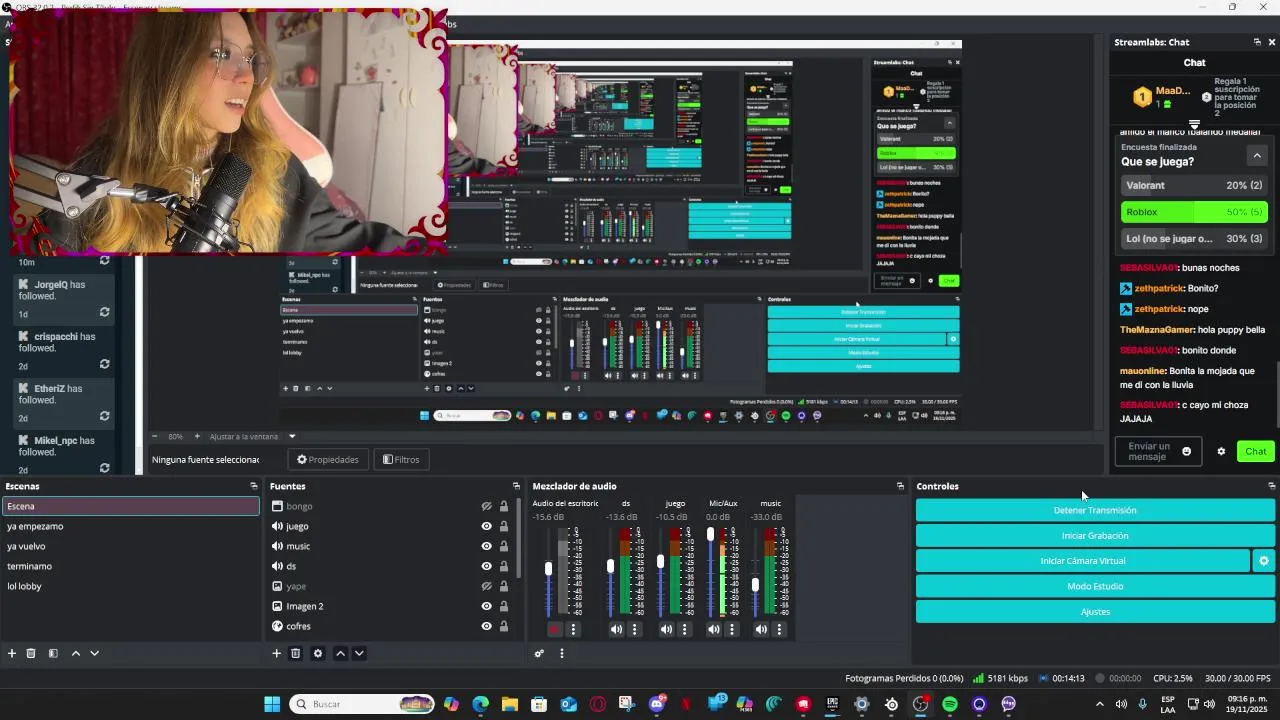1280x720 pixels.
Task: Delete the selected scene with trash icon
Action: (x=31, y=653)
